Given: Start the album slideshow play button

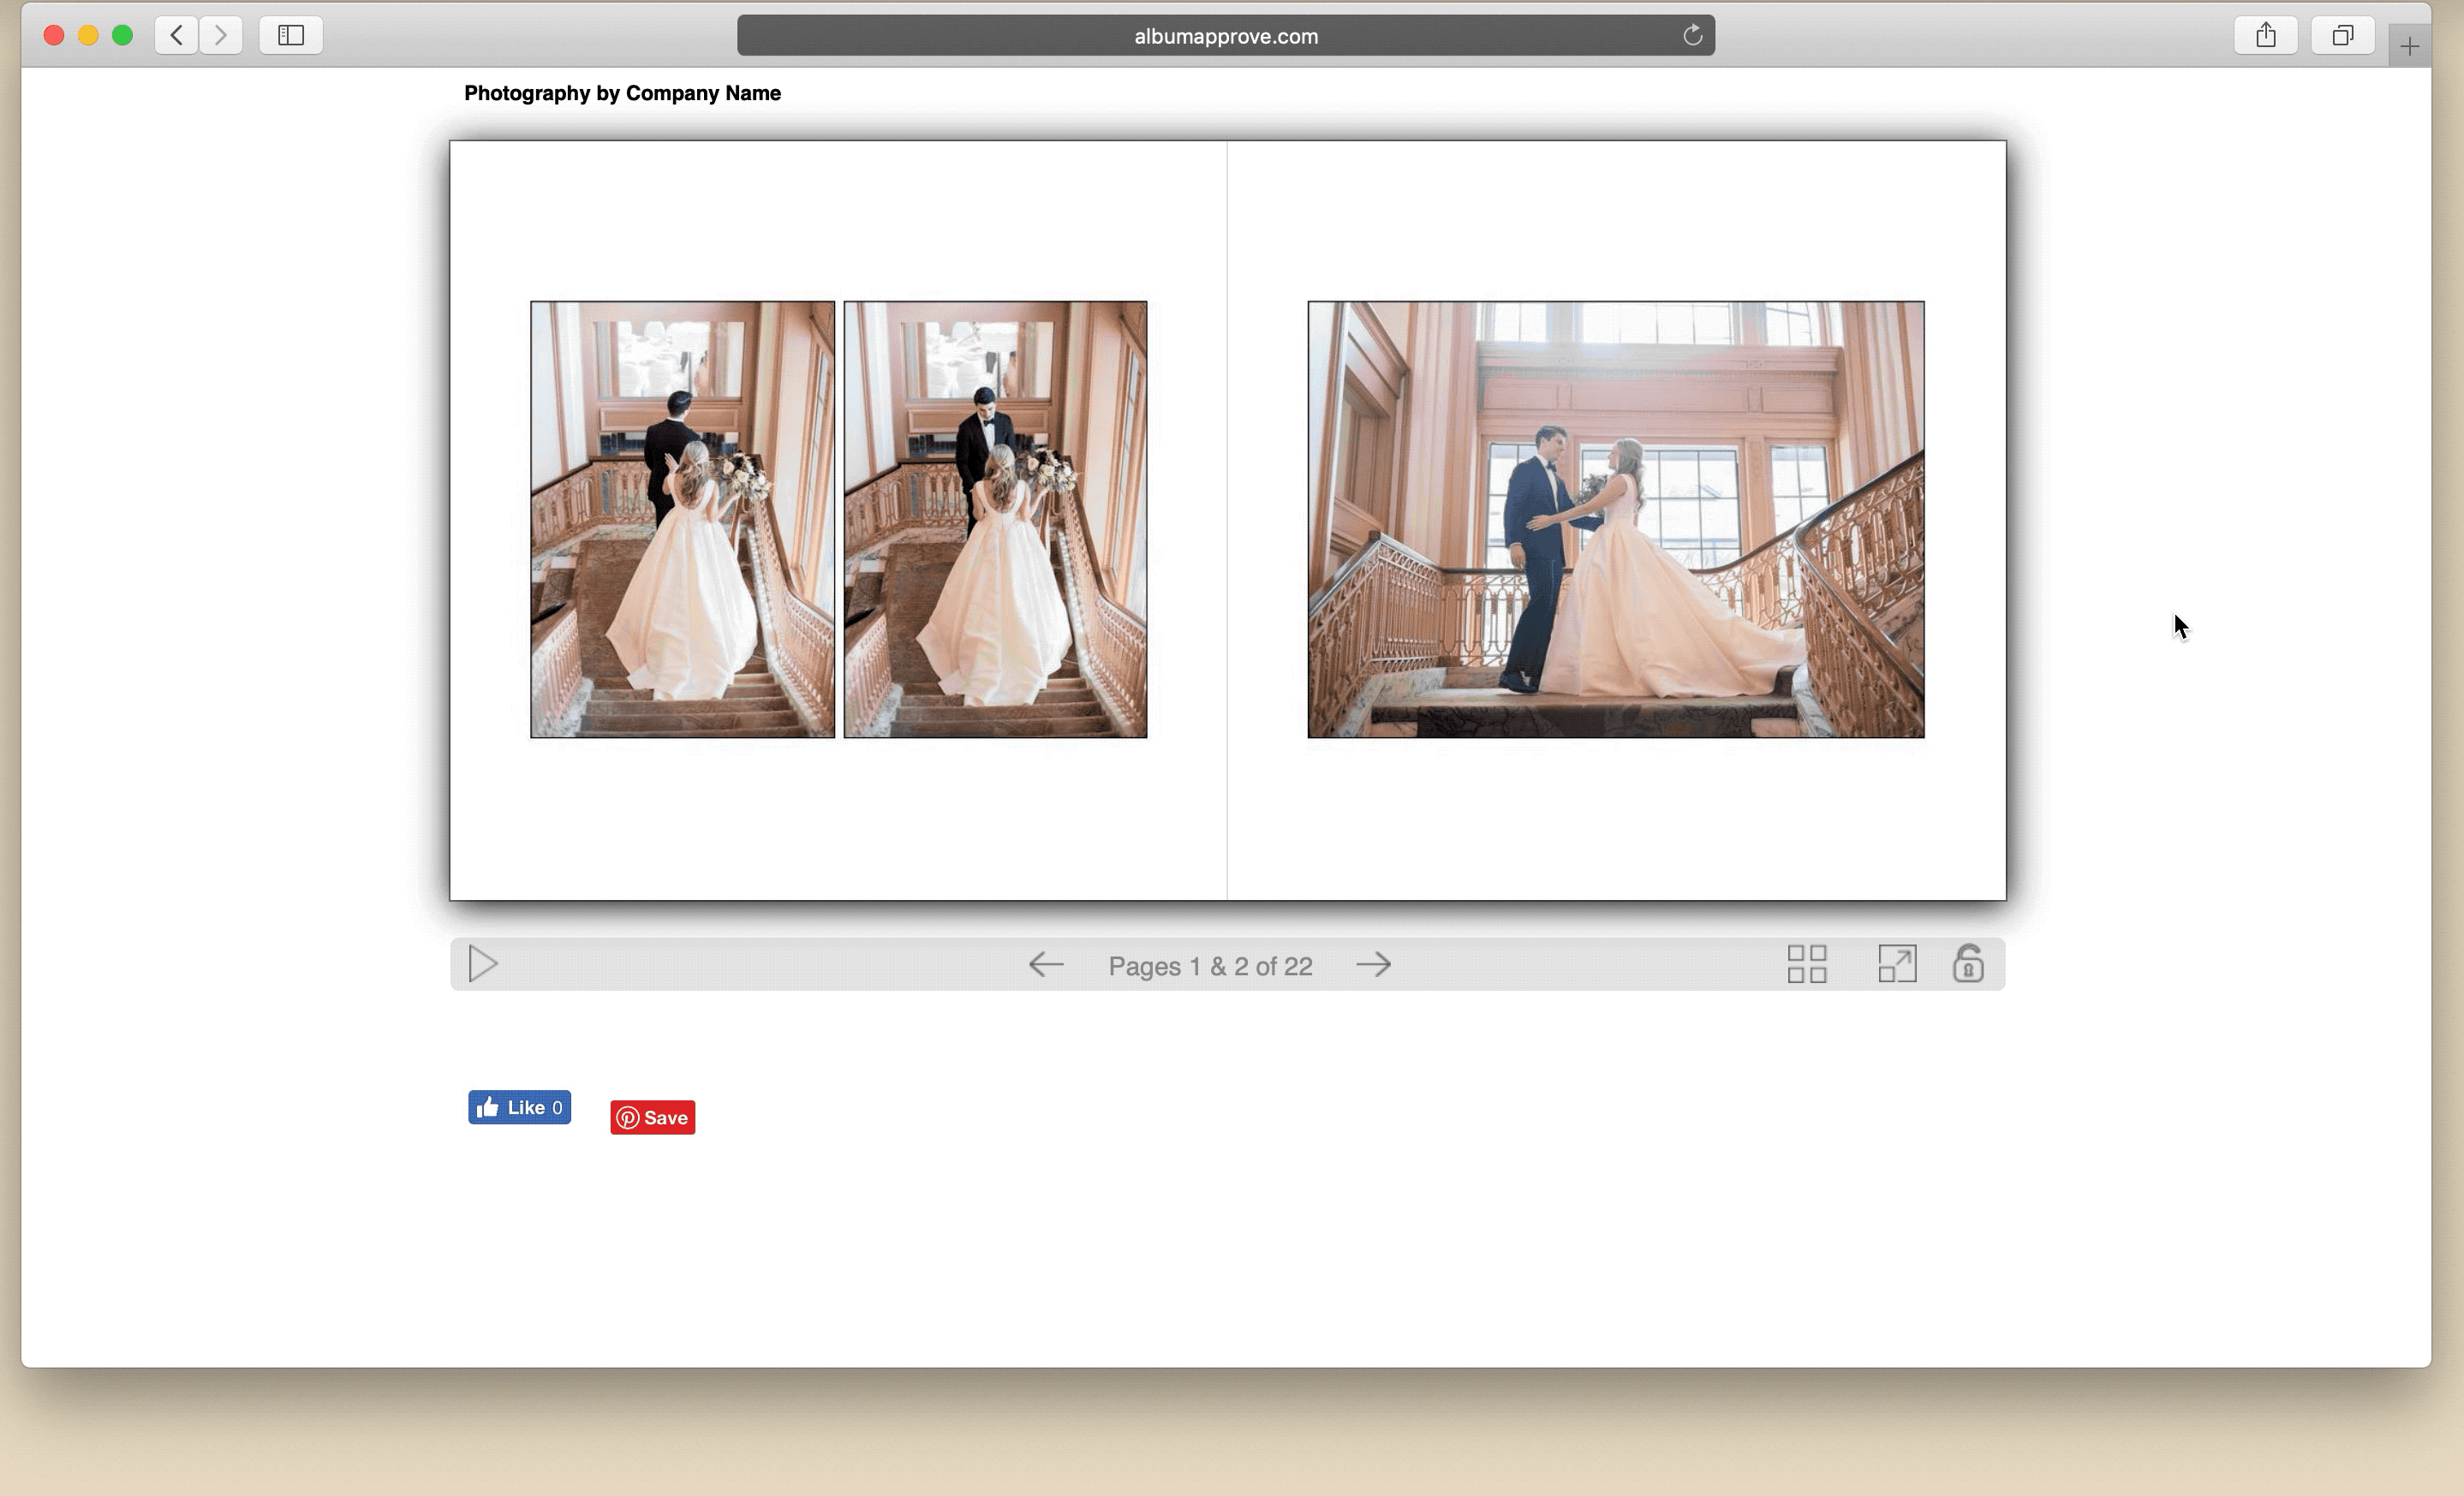Looking at the screenshot, I should [x=483, y=964].
